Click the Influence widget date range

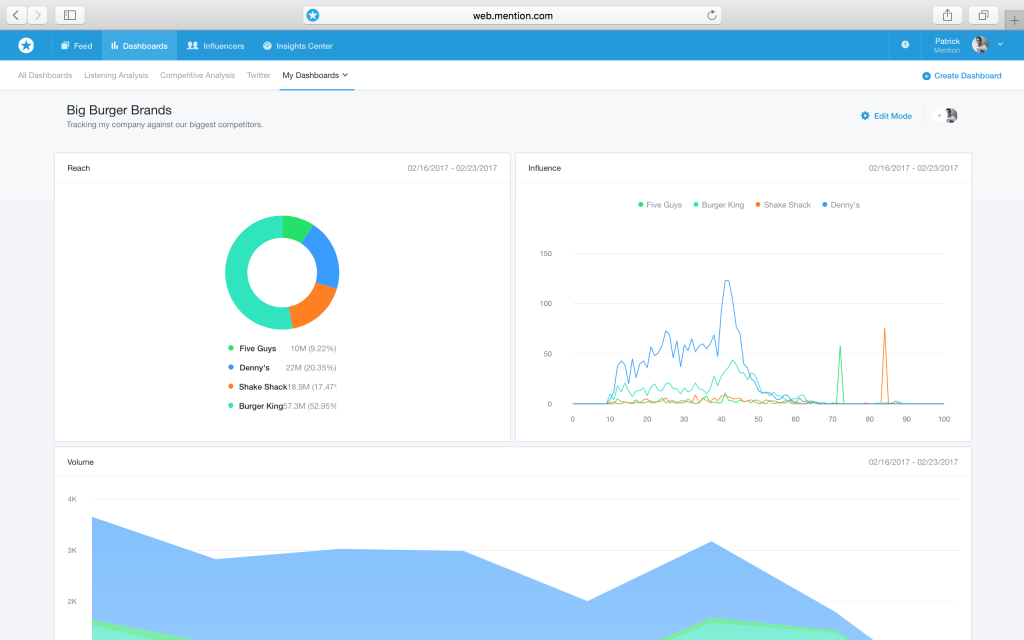(x=913, y=168)
